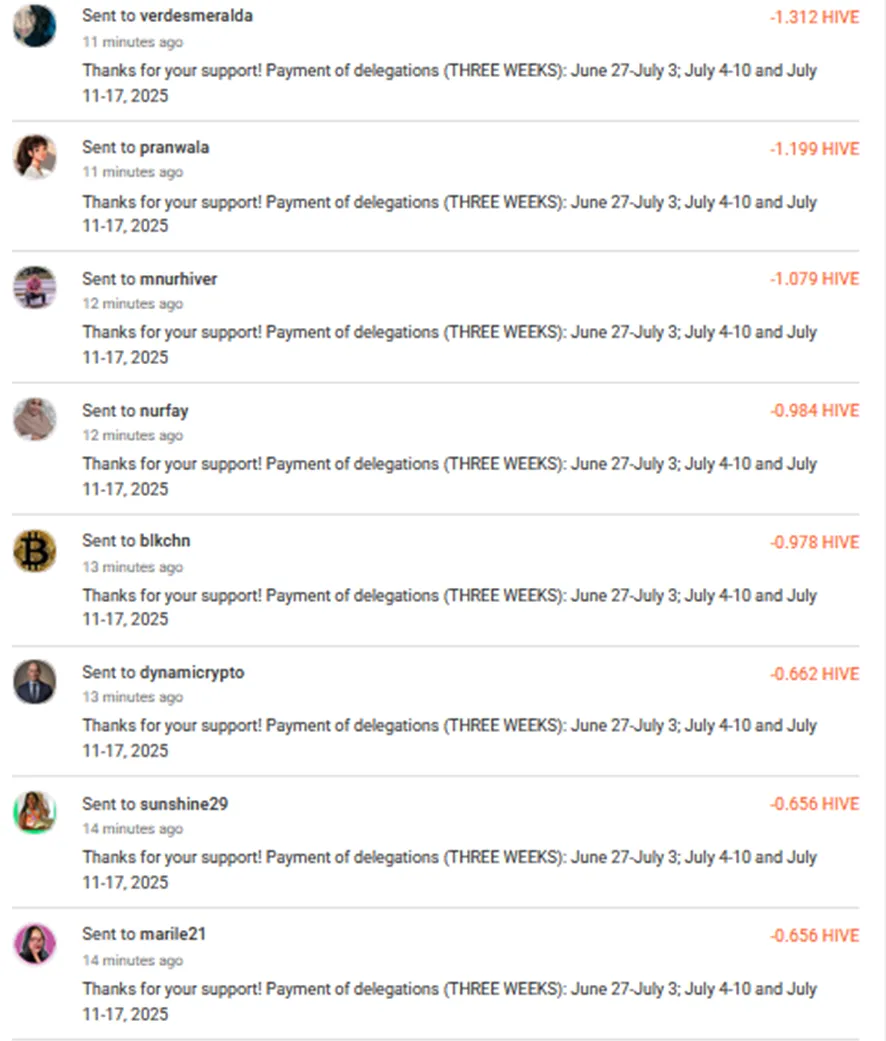Visit the mnurhiver account link
This screenshot has width=886, height=1041.
click(x=178, y=279)
